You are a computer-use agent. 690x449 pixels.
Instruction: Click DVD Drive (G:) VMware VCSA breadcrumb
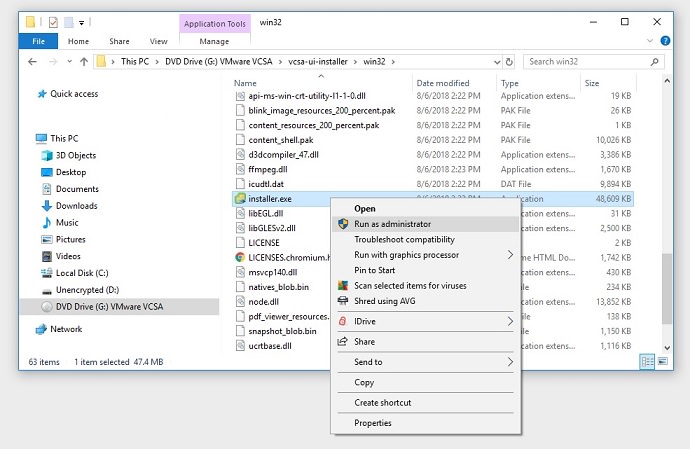219,62
